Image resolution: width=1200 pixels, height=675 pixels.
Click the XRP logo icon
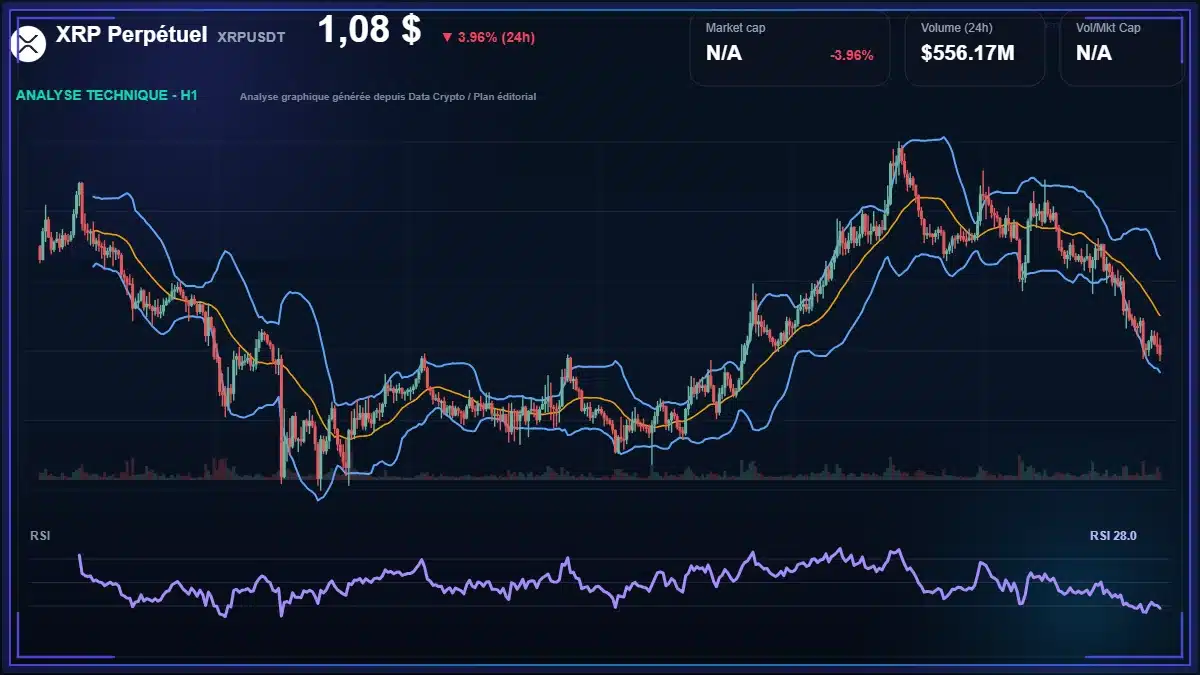(29, 43)
